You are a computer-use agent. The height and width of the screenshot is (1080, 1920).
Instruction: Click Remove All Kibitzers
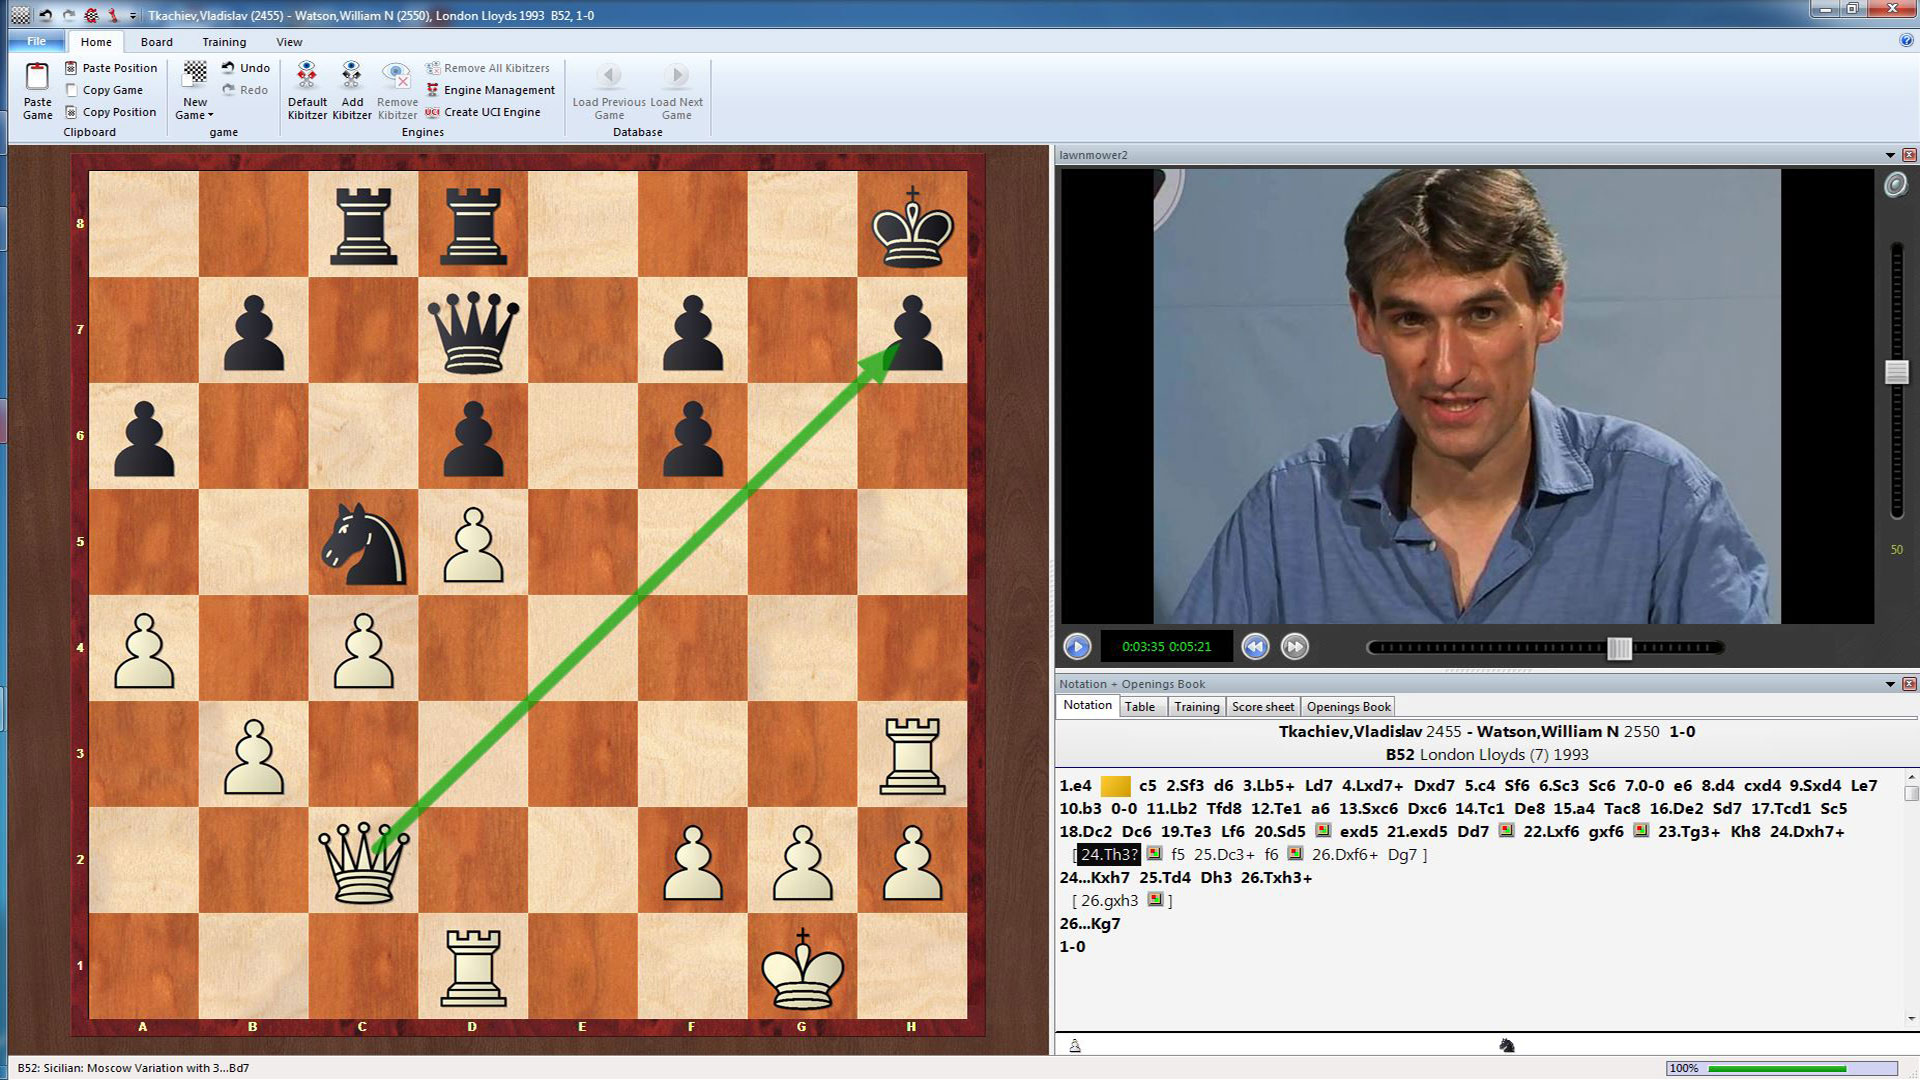click(488, 67)
